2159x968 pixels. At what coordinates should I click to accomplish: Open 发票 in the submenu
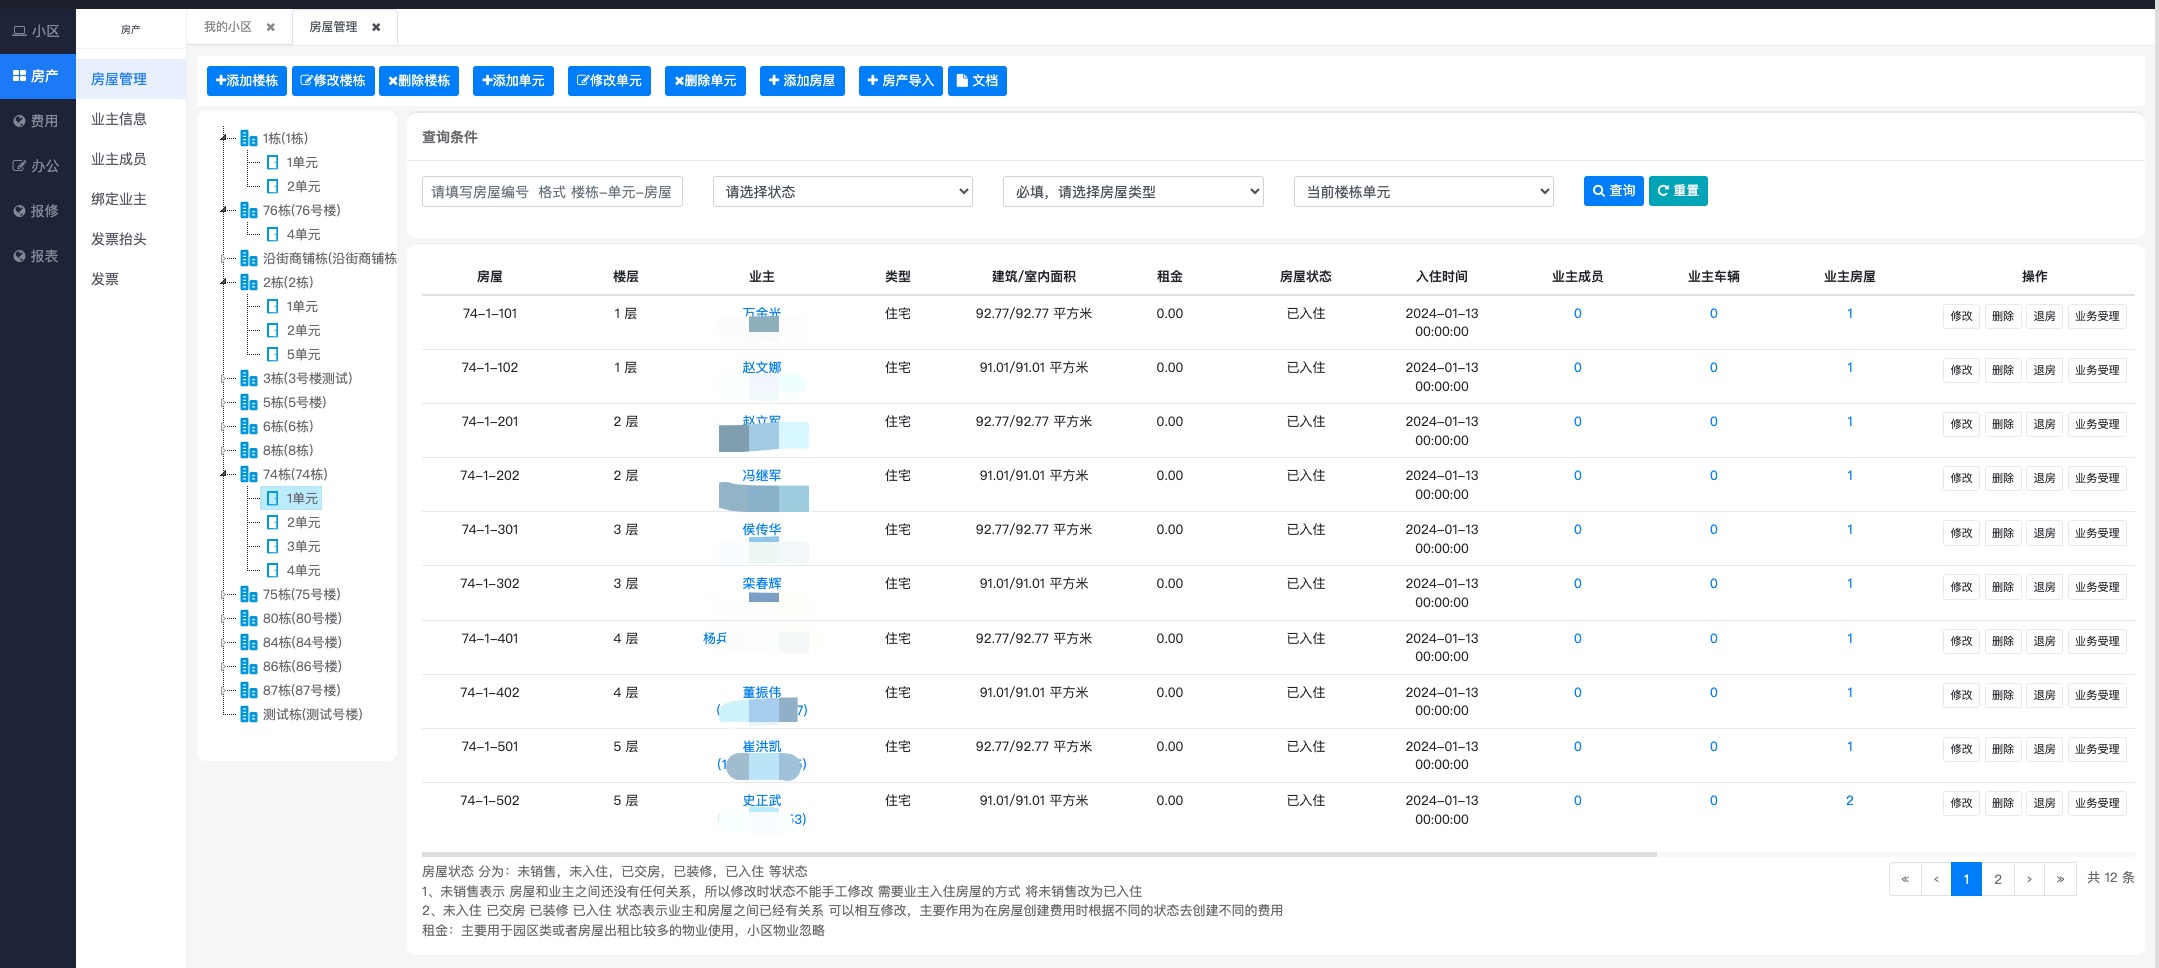click(x=131, y=279)
